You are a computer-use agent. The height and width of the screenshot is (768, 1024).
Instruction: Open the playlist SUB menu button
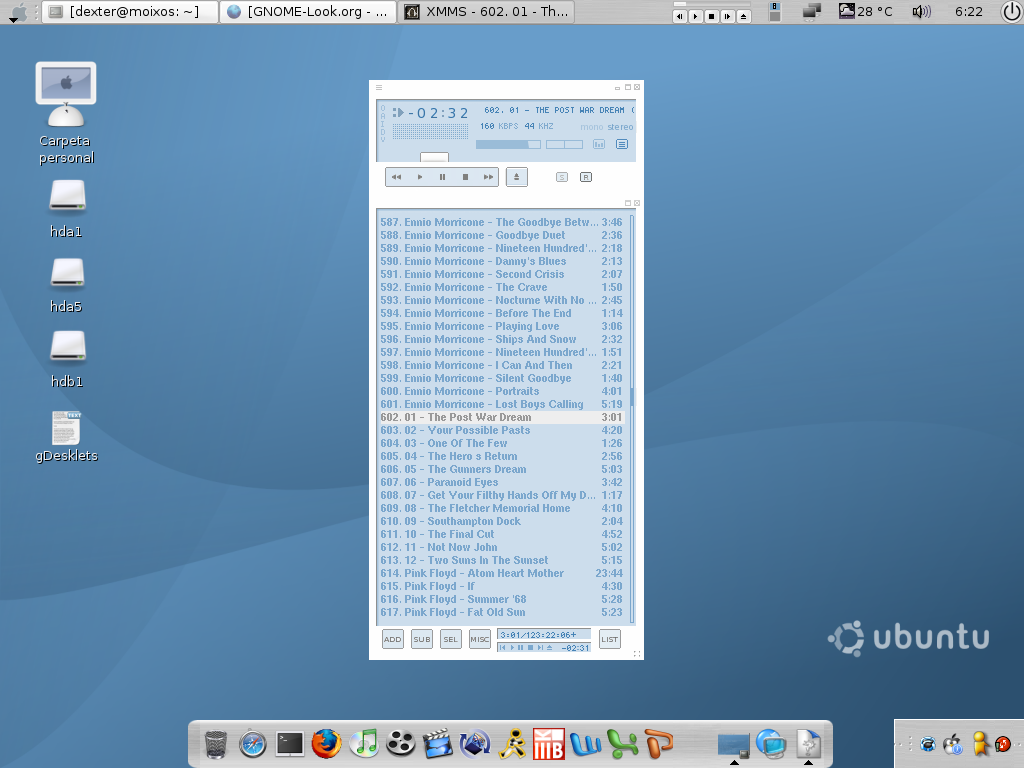point(422,639)
